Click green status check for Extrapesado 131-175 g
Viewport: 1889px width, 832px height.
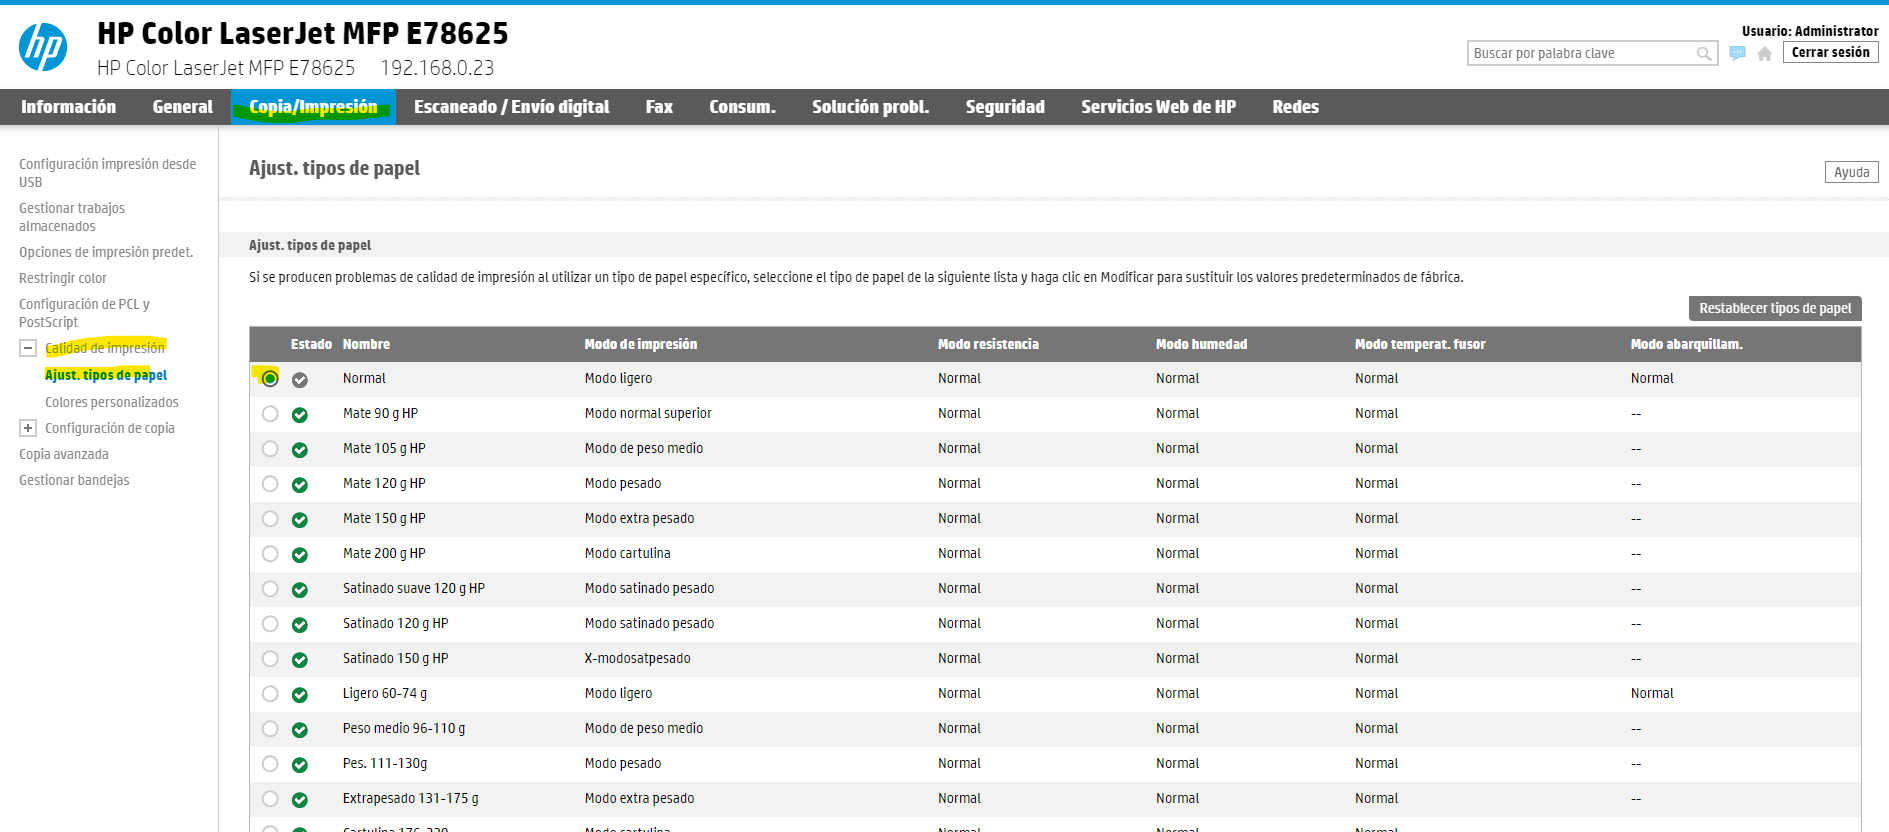tap(300, 800)
